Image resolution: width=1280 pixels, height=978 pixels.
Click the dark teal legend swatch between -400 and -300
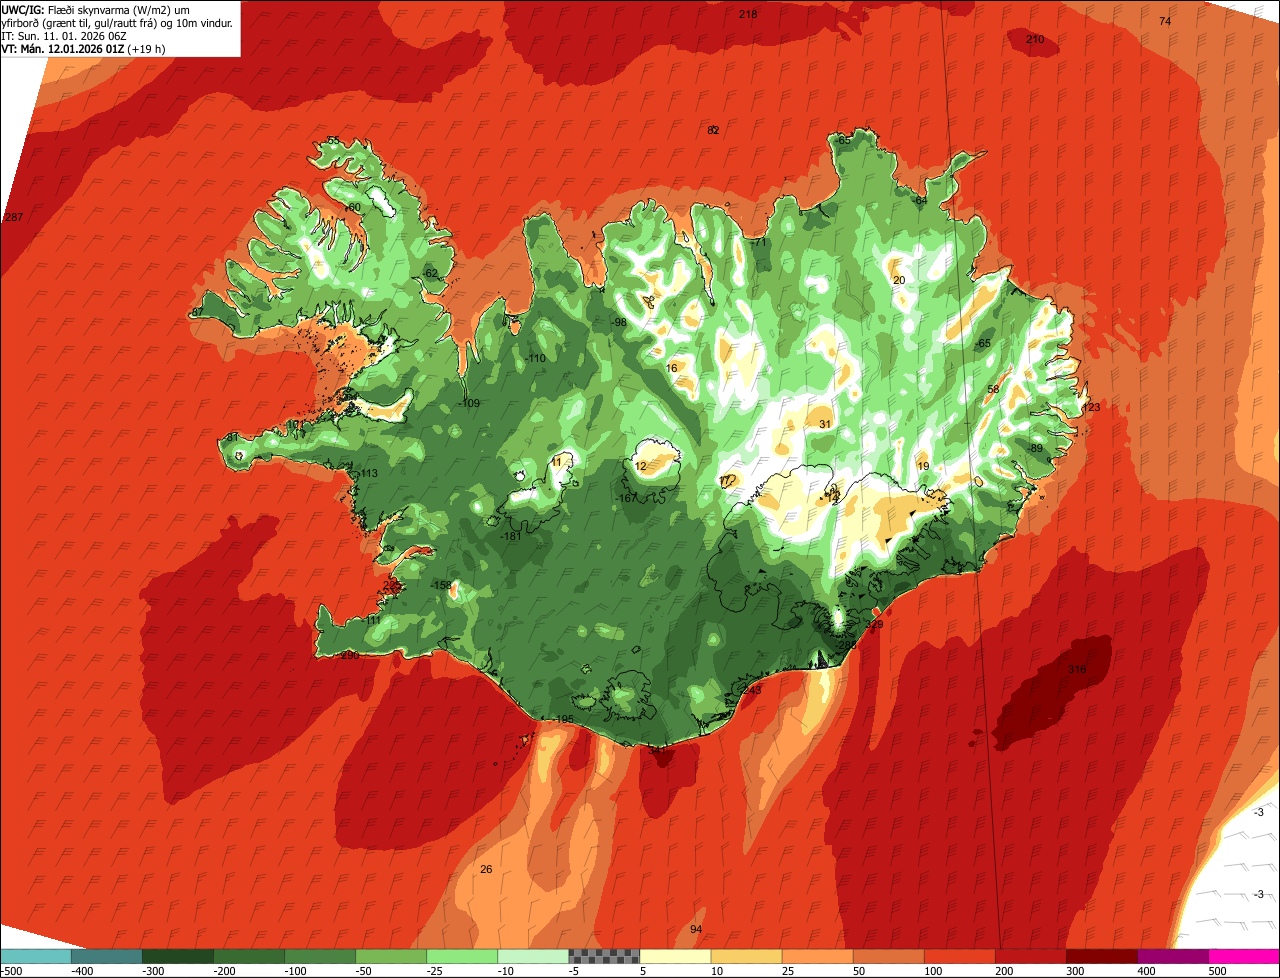click(x=107, y=956)
